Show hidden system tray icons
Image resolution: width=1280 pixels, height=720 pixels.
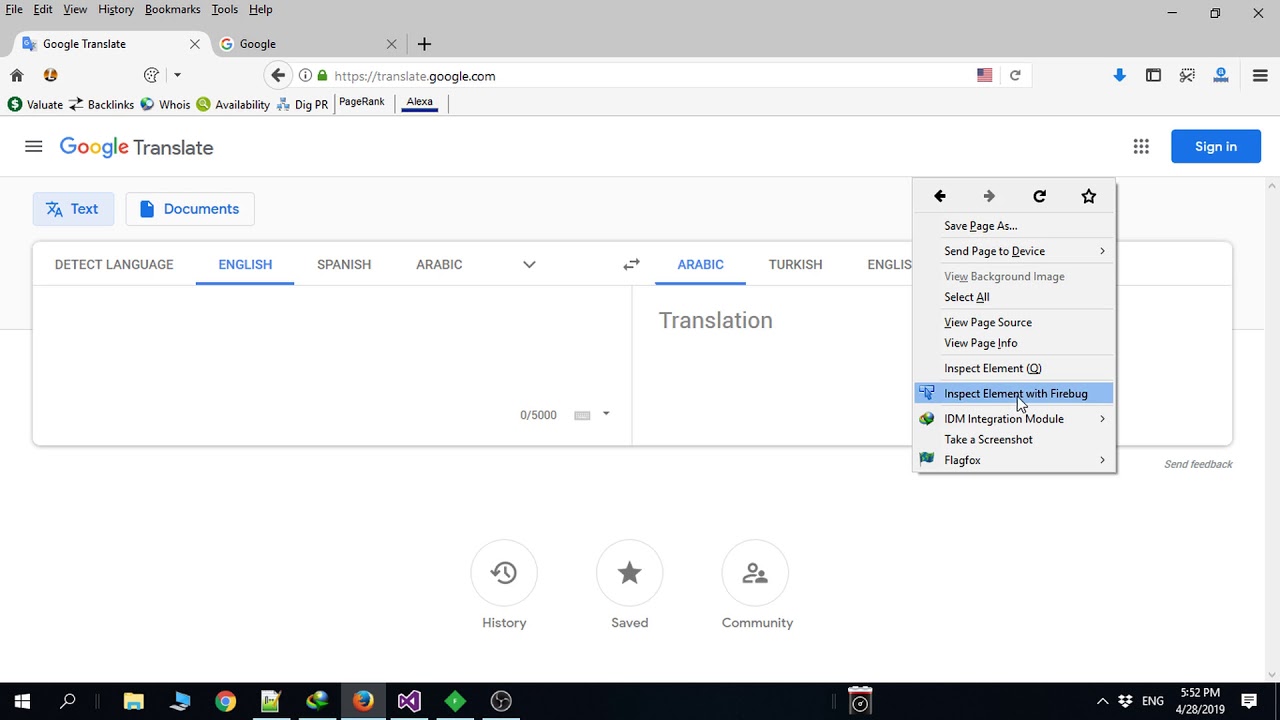pyautogui.click(x=1103, y=701)
